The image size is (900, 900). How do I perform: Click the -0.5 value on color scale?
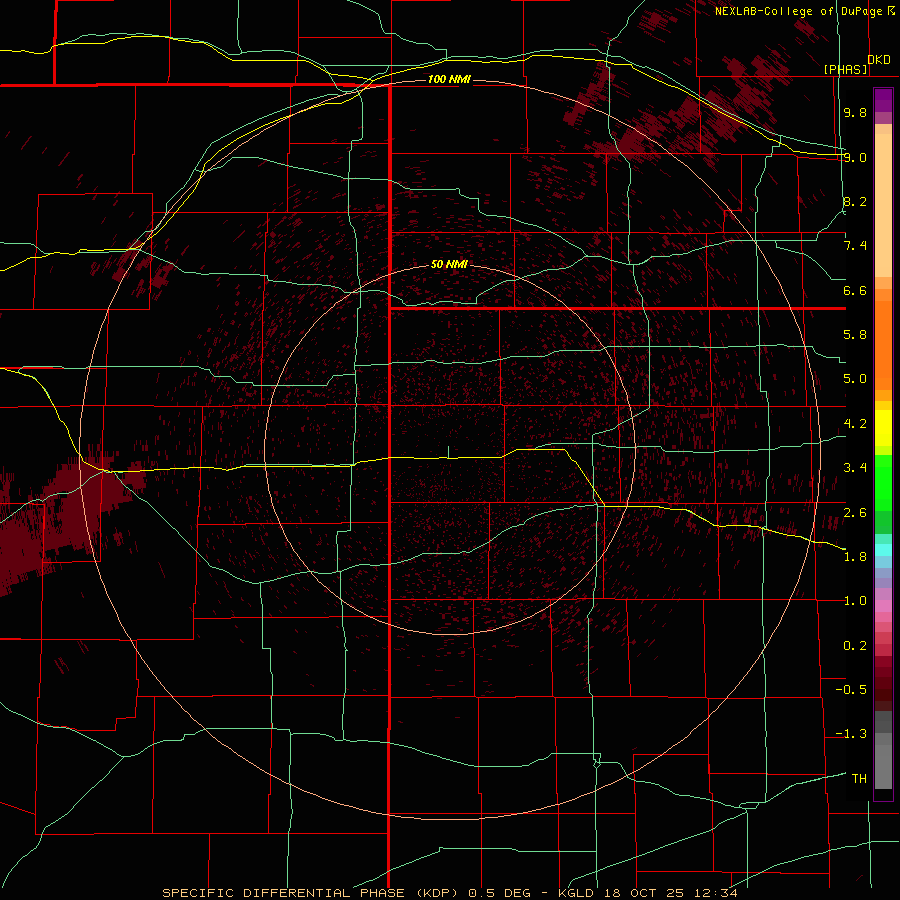point(851,690)
